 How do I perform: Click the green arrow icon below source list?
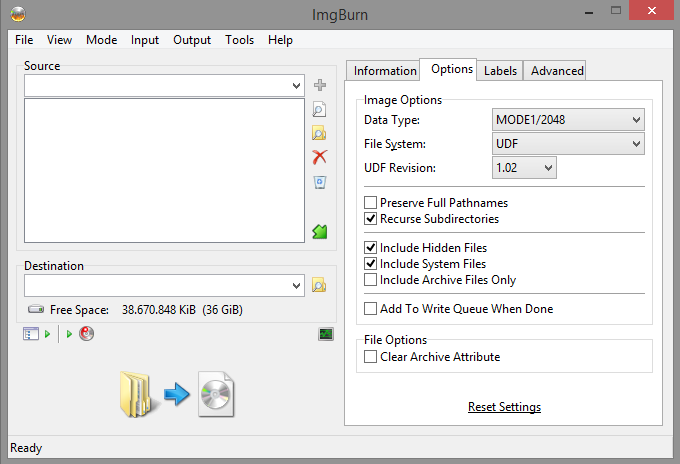point(319,232)
